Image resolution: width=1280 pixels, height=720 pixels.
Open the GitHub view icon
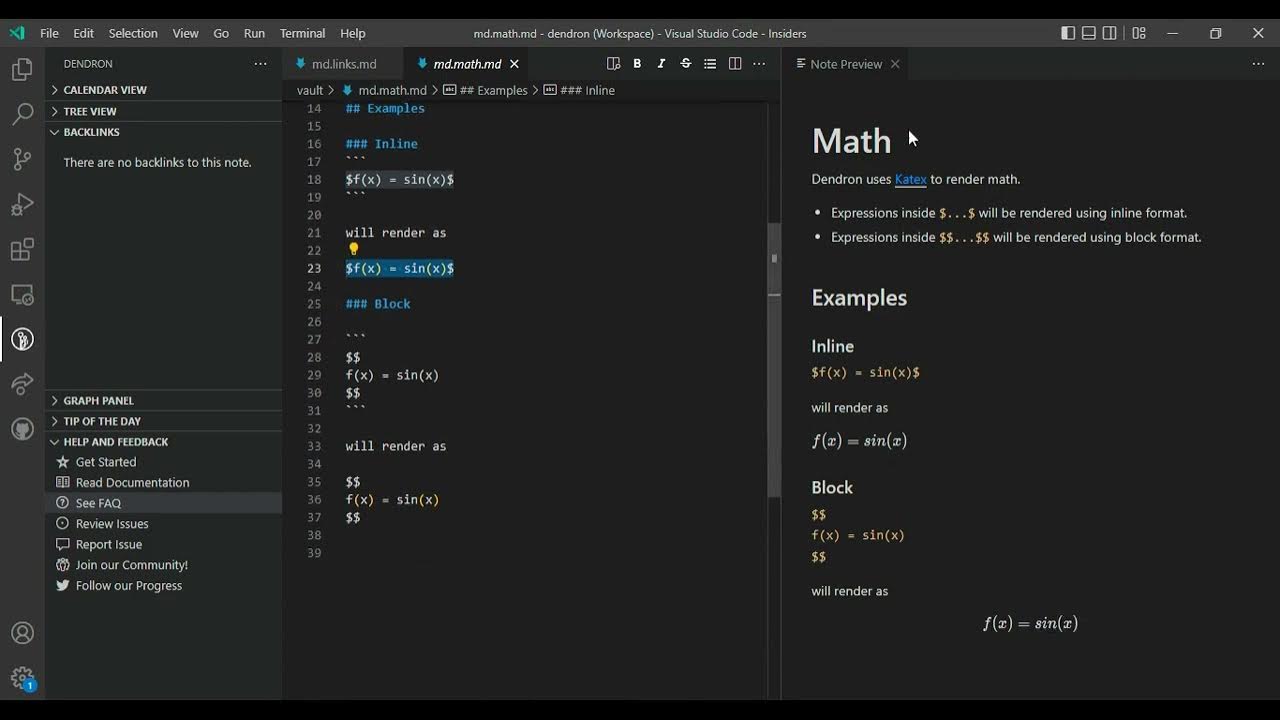pos(22,430)
